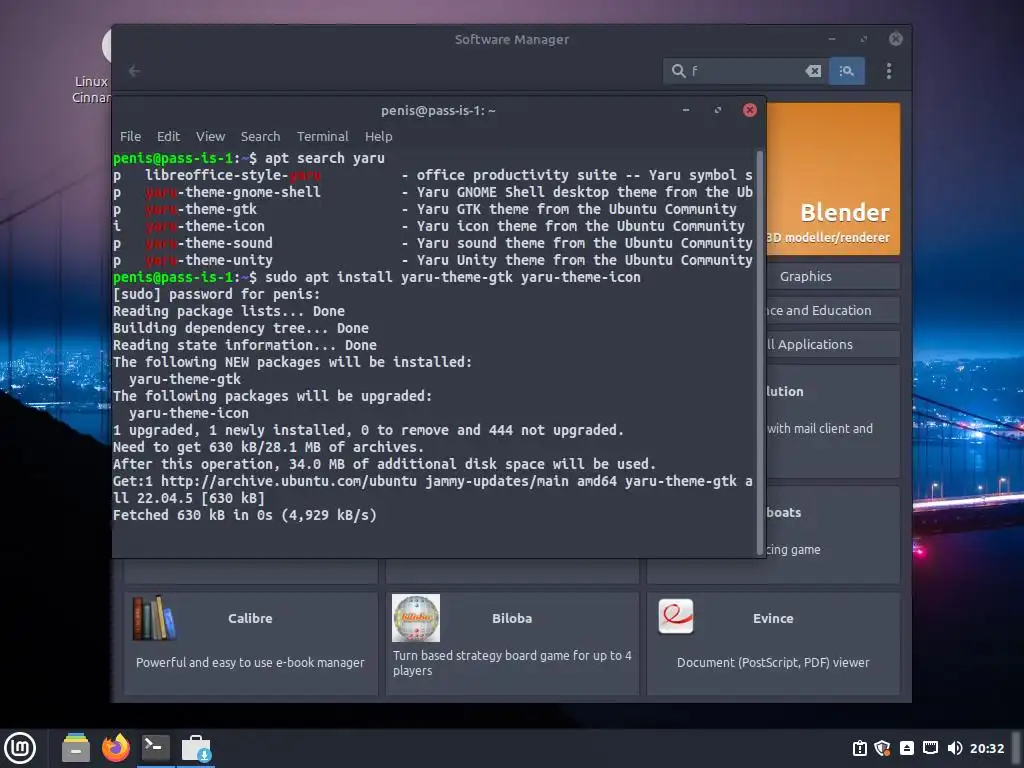Image resolution: width=1024 pixels, height=768 pixels.
Task: Launch the Files manager from the panel
Action: pyautogui.click(x=76, y=748)
